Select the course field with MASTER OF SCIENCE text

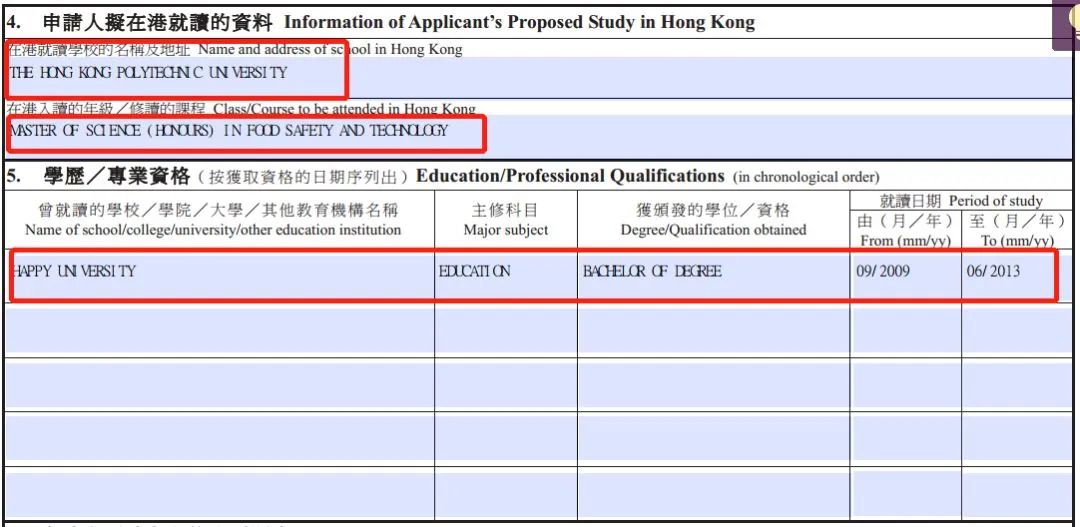tap(540, 135)
